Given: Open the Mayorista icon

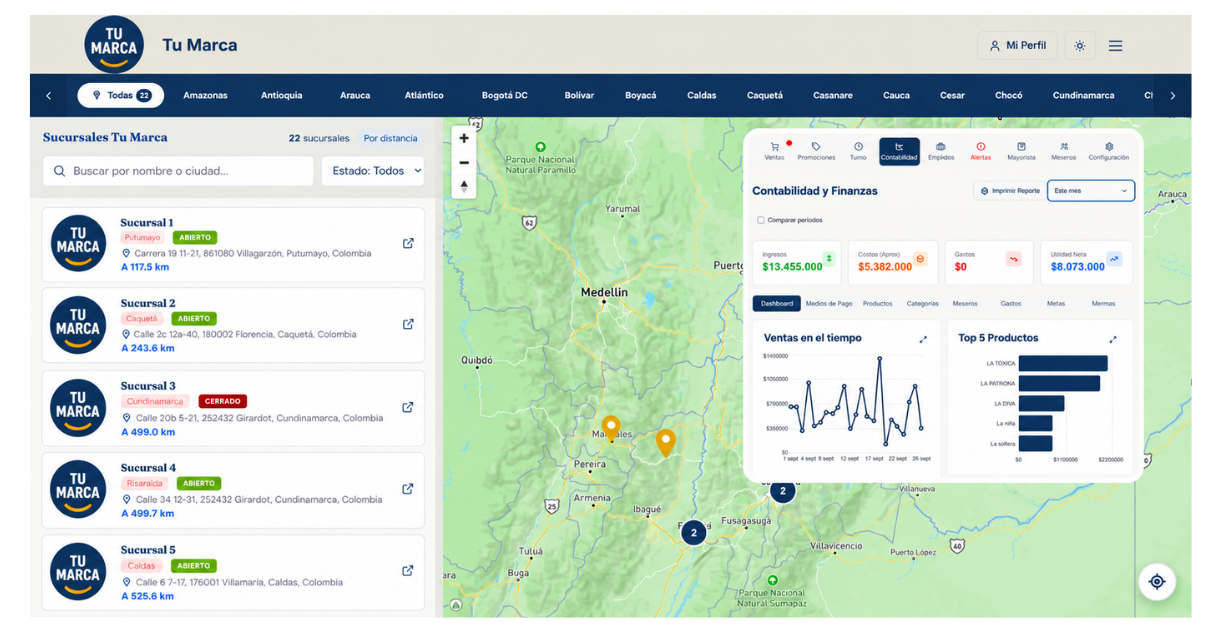Looking at the screenshot, I should [x=1021, y=146].
